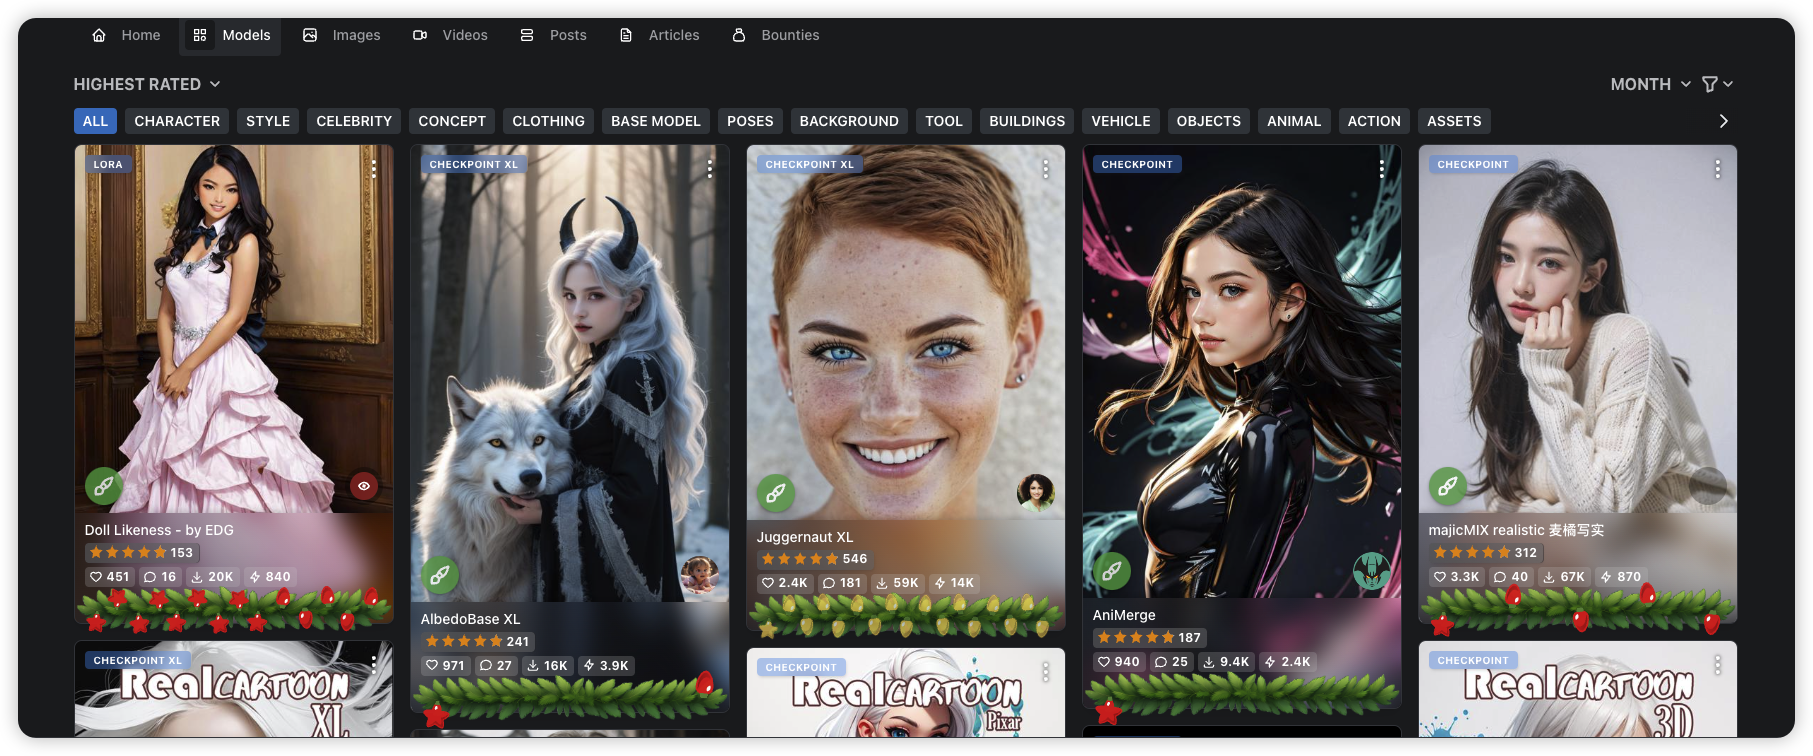
Task: Open the Highest Rated sort dropdown
Action: (147, 84)
